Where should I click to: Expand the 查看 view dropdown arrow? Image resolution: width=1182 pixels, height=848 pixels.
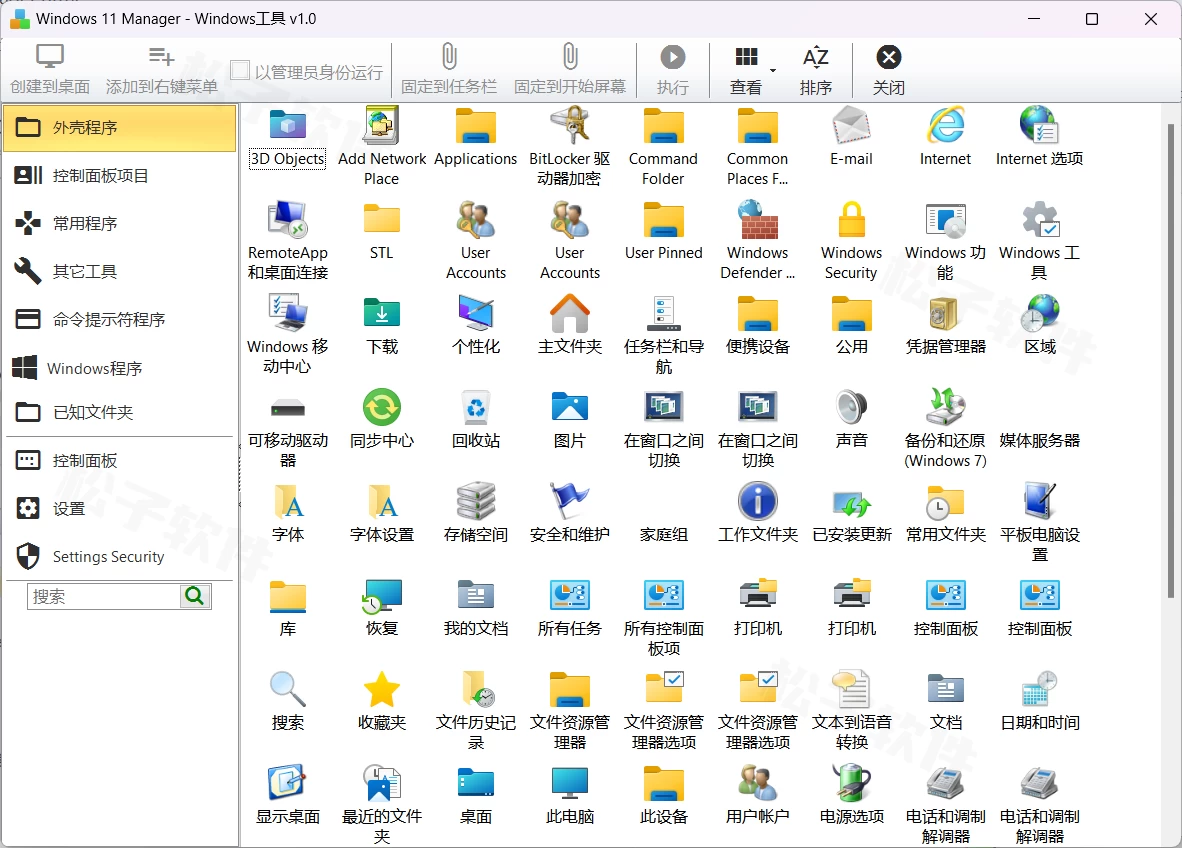click(x=773, y=71)
